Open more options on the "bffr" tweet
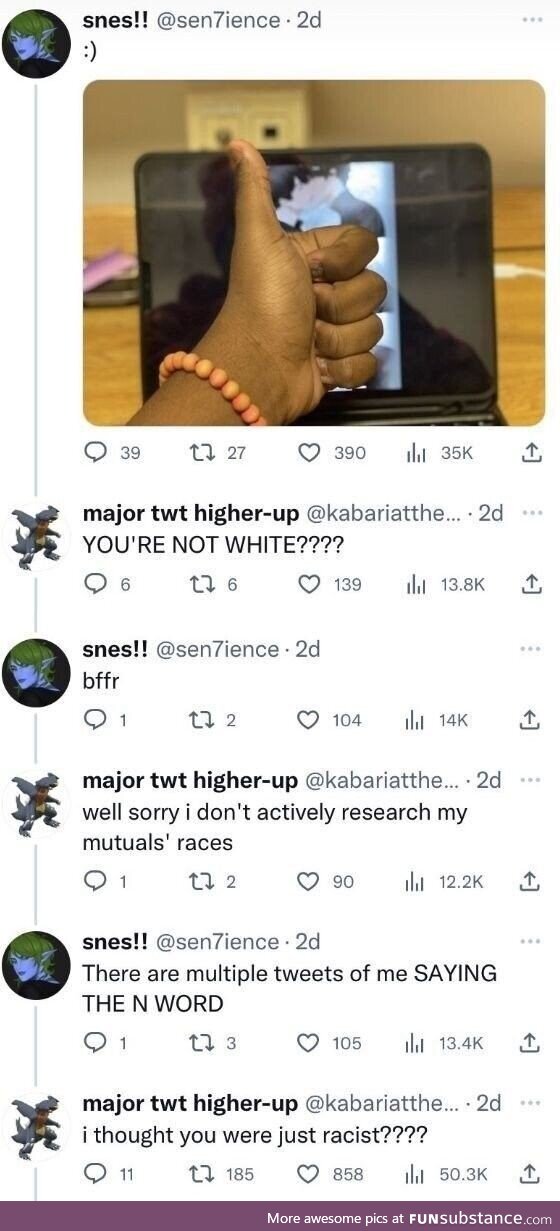 coord(530,647)
